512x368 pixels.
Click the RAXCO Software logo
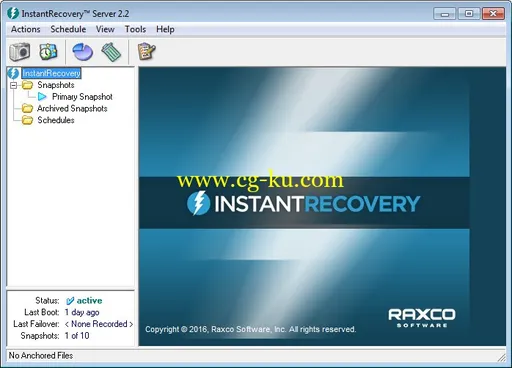(422, 318)
